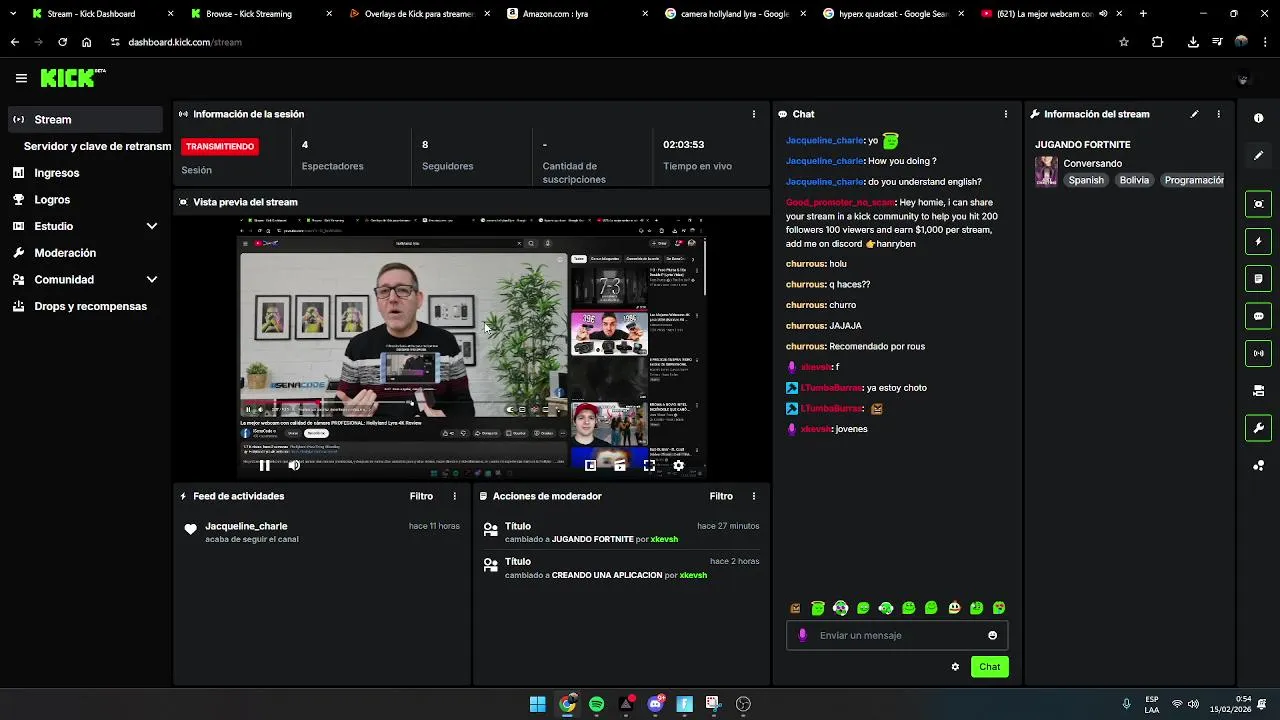1280x720 pixels.
Task: Open the Conversando category thumbnail
Action: click(1046, 171)
